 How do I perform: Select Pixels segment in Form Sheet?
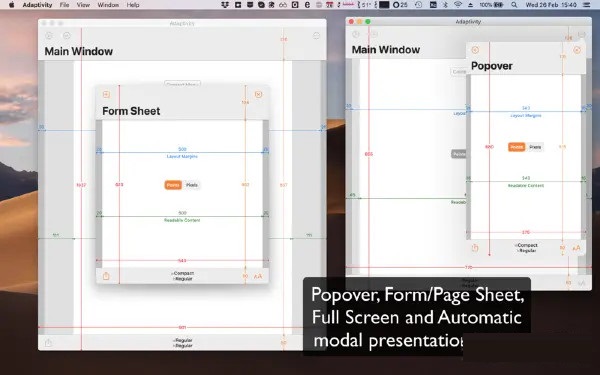[x=192, y=185]
